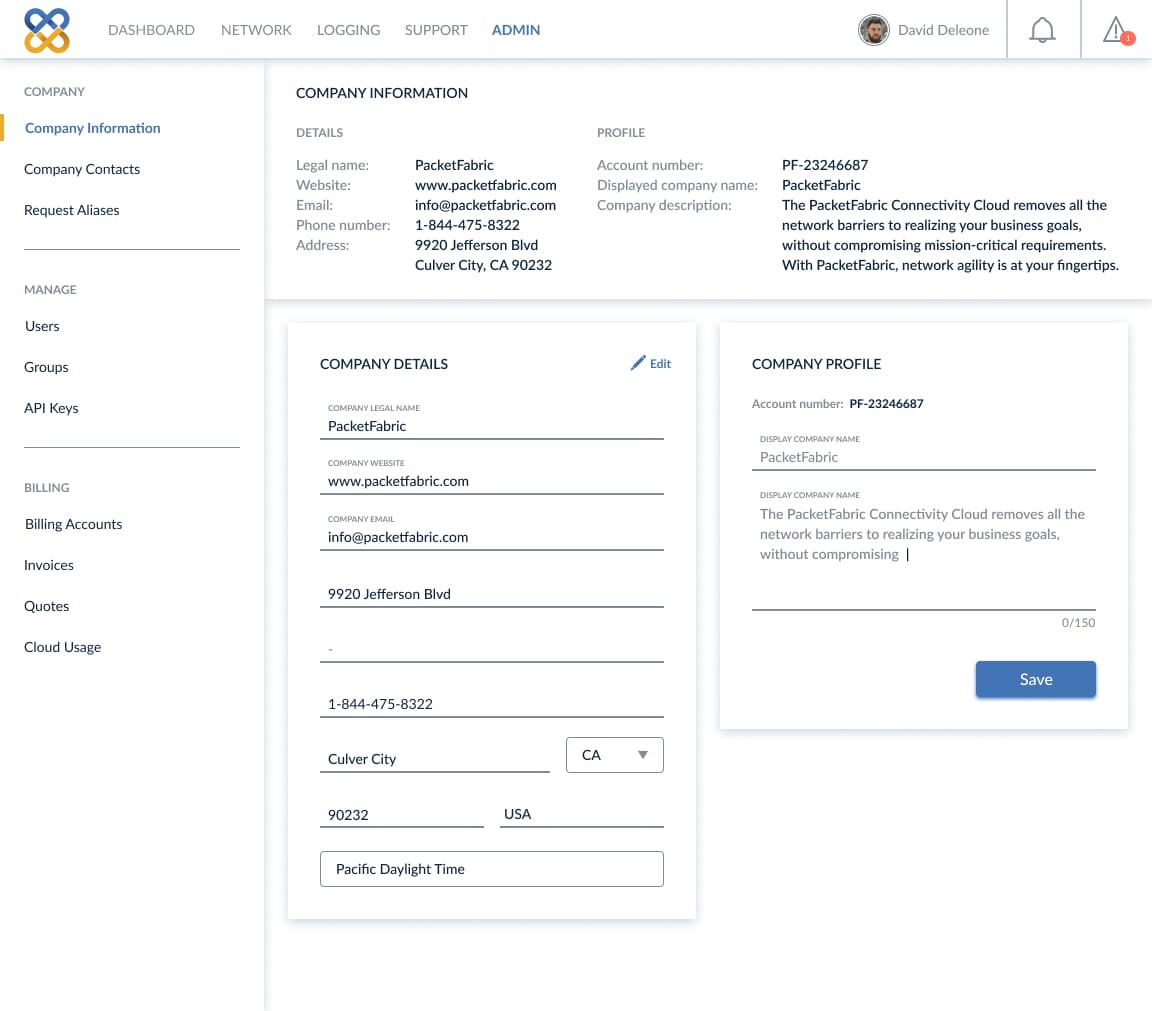The width and height of the screenshot is (1152, 1011).
Task: Select the ADMIN menu item
Action: [516, 30]
